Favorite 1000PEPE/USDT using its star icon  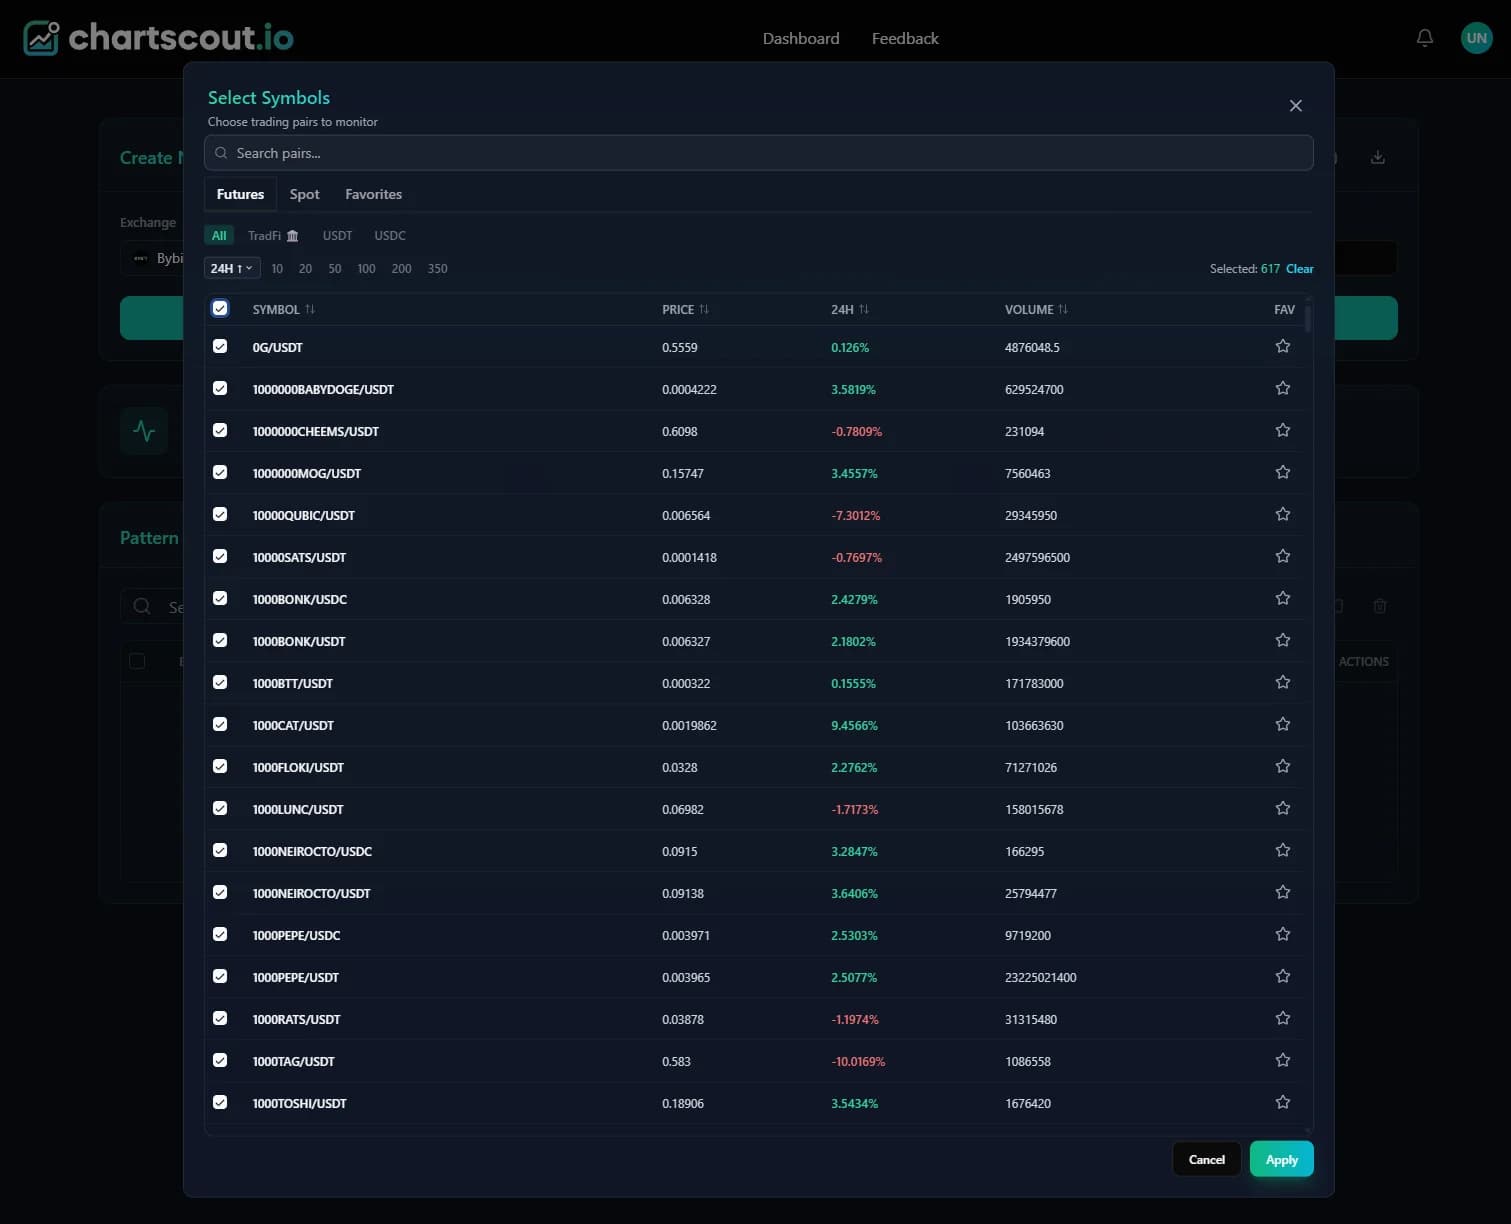coord(1283,975)
